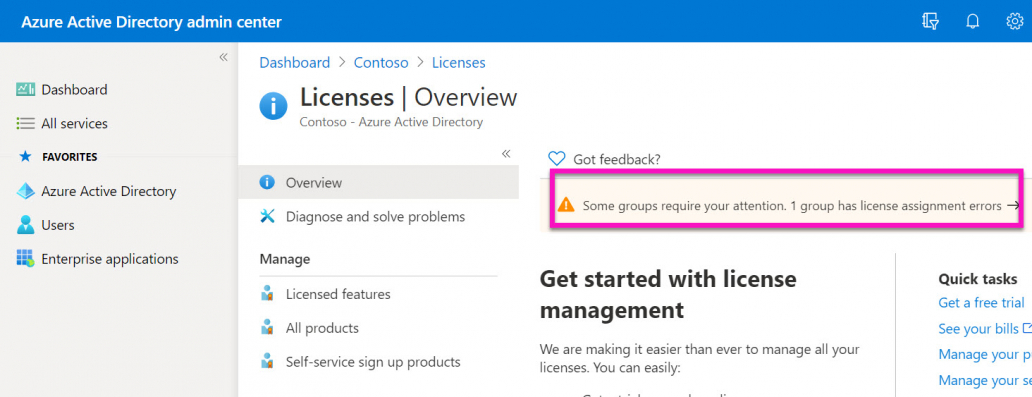Image resolution: width=1032 pixels, height=397 pixels.
Task: Click the Get a free trial link
Action: pyautogui.click(x=981, y=303)
